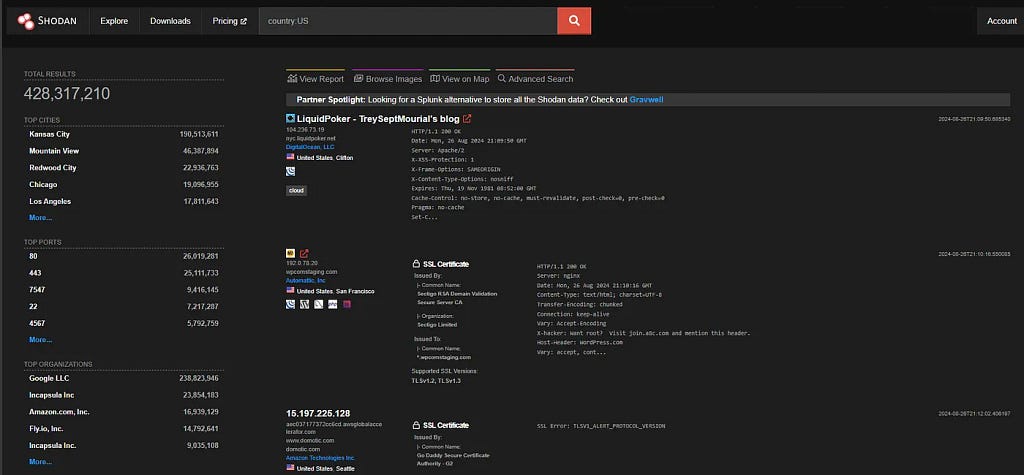Open Browse Images tab
Screen dimensions: 1024x475
click(x=388, y=78)
